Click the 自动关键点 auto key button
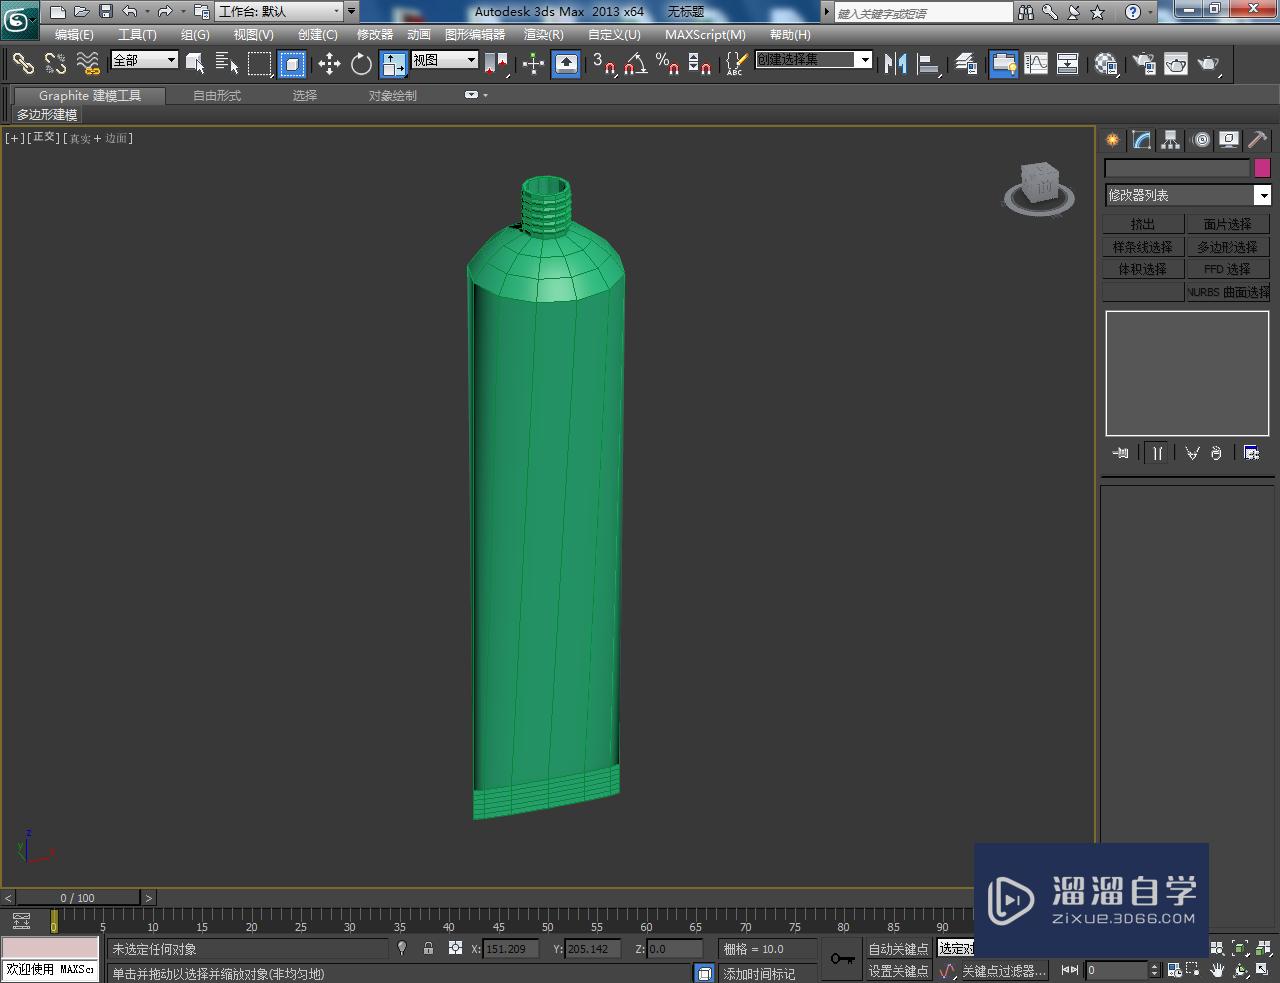The image size is (1280, 983). [898, 949]
